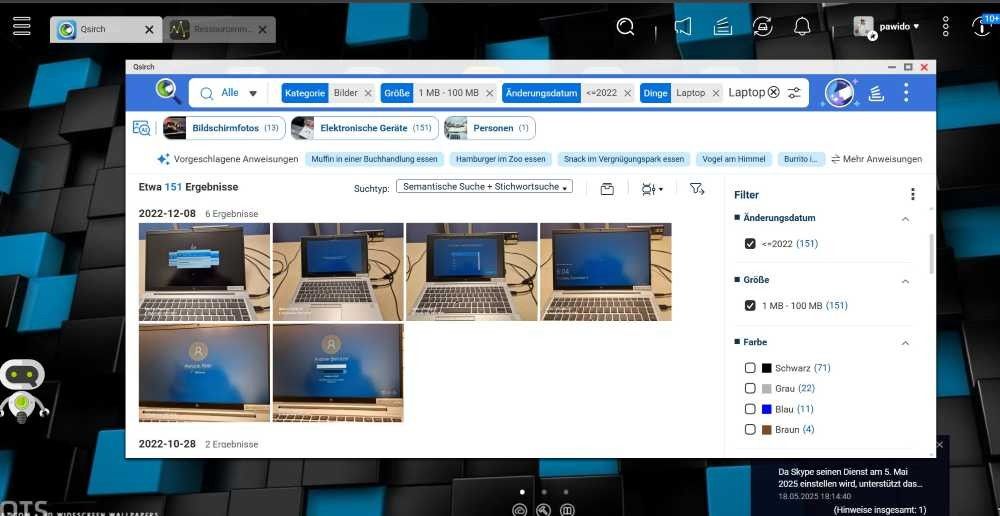Remove the Kategorie Bilder filter chip
The height and width of the screenshot is (516, 1000).
click(368, 93)
